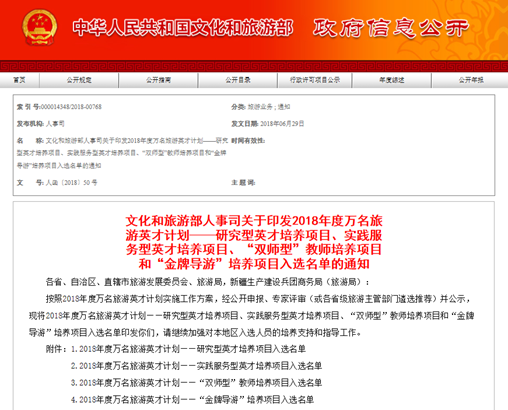Open attachment 2 实践服务型英才培养项目入选名单
The image size is (508, 410).
[196, 366]
